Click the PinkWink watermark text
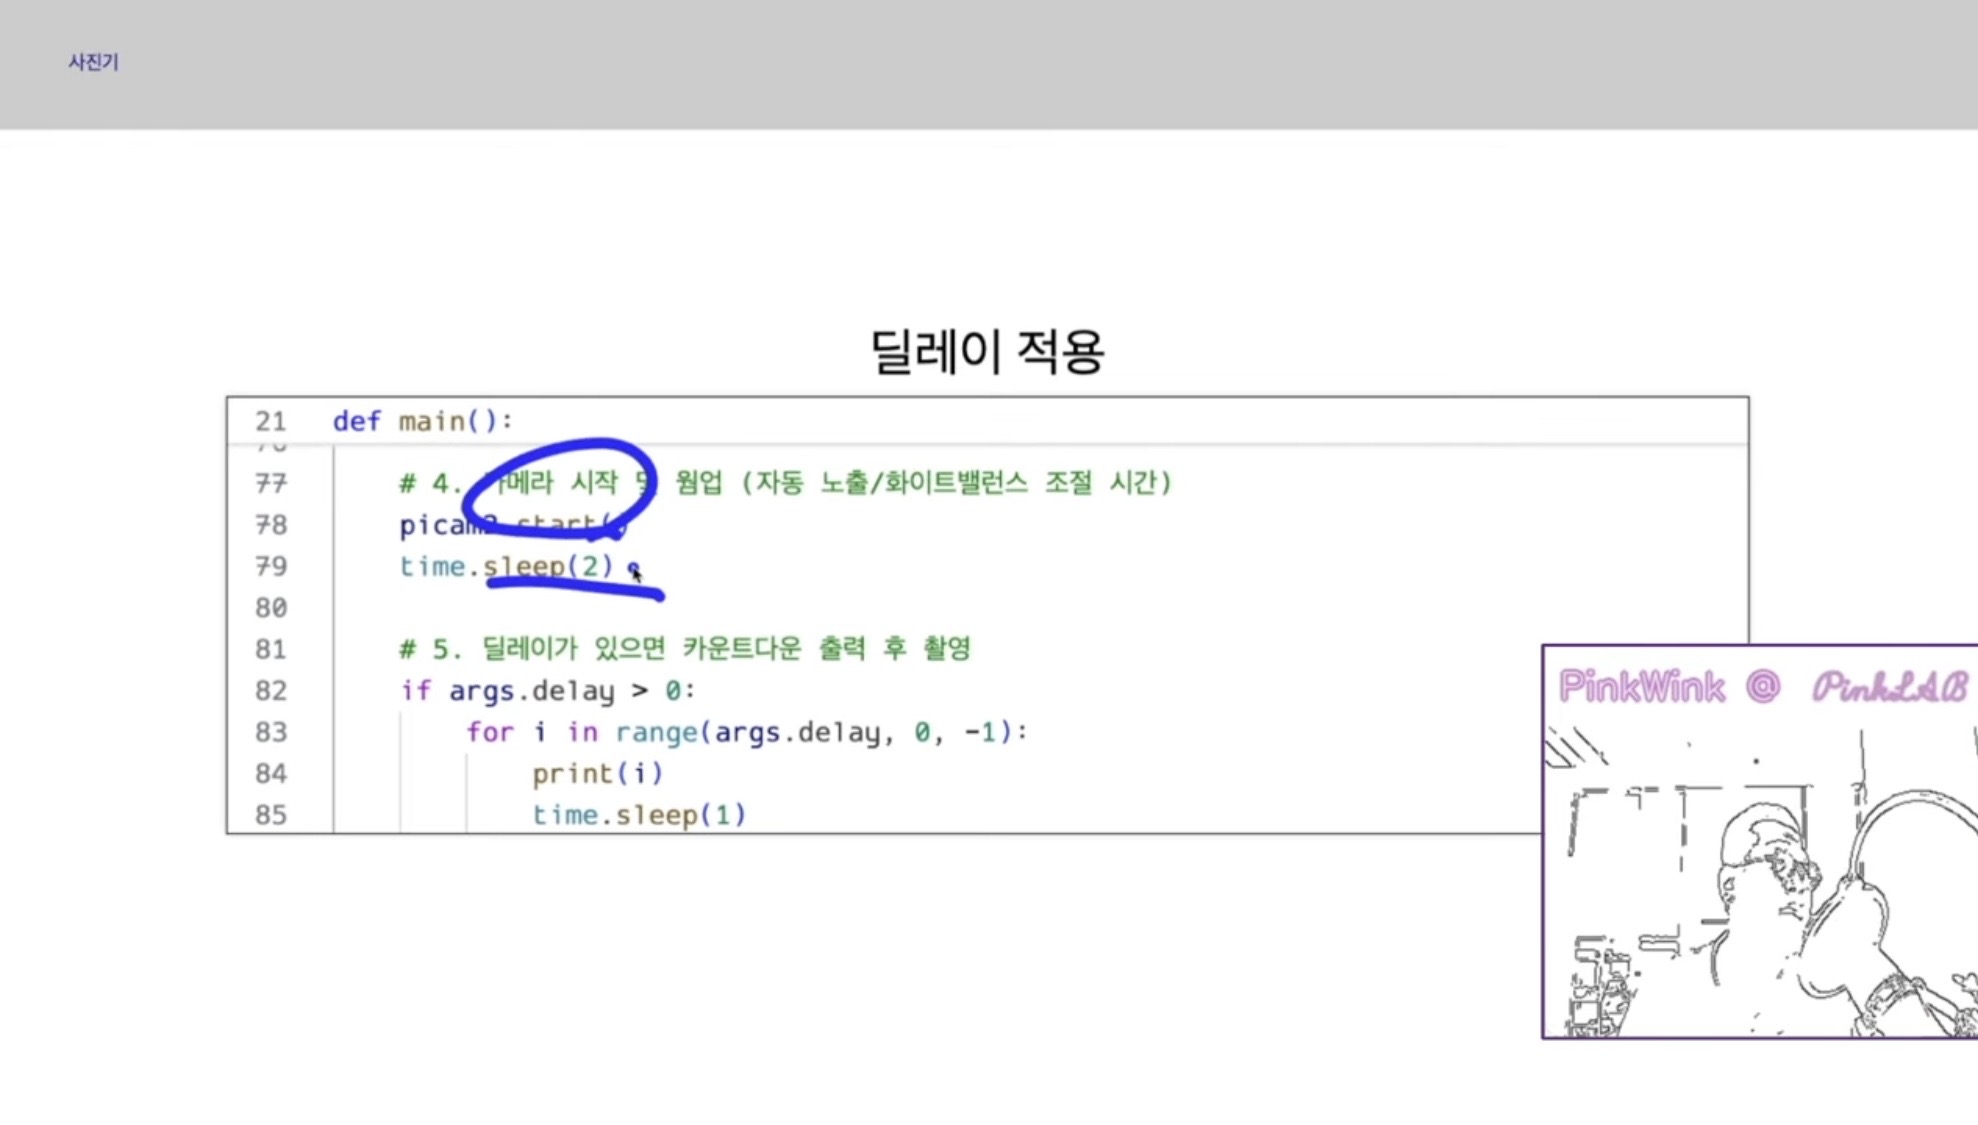1978x1125 pixels. [1641, 687]
